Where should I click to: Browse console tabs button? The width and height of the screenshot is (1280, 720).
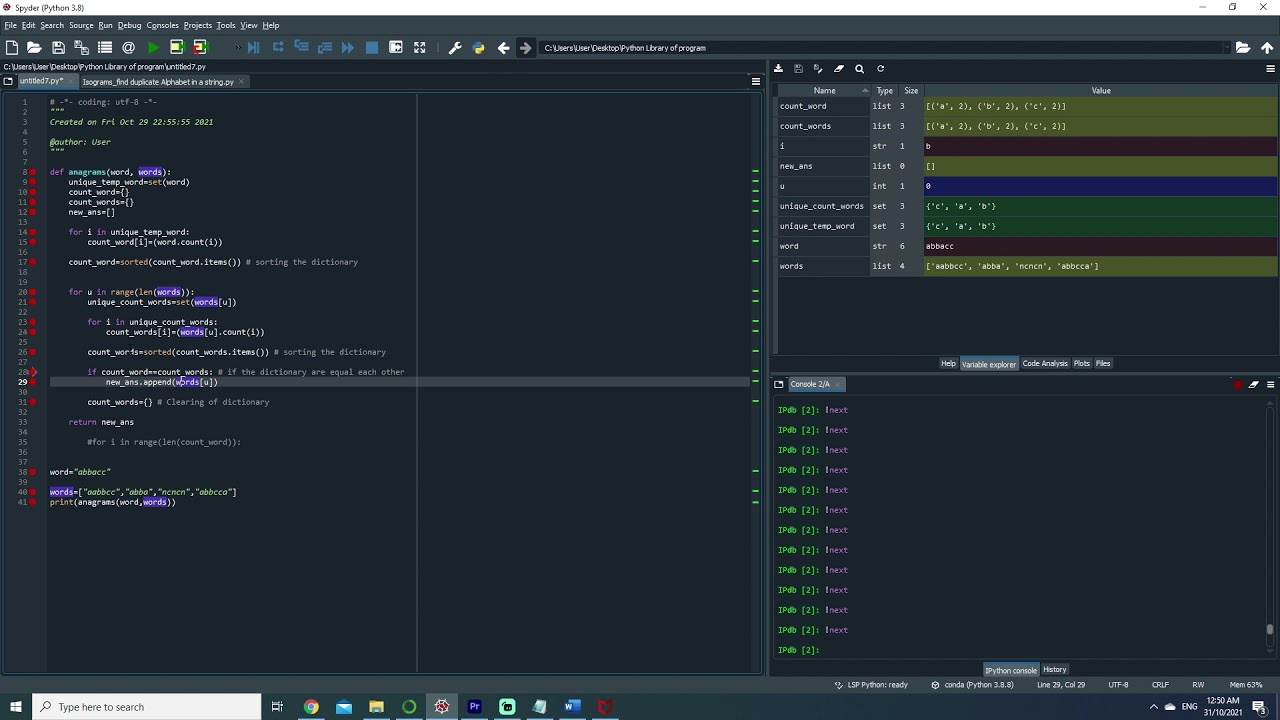[x=780, y=384]
